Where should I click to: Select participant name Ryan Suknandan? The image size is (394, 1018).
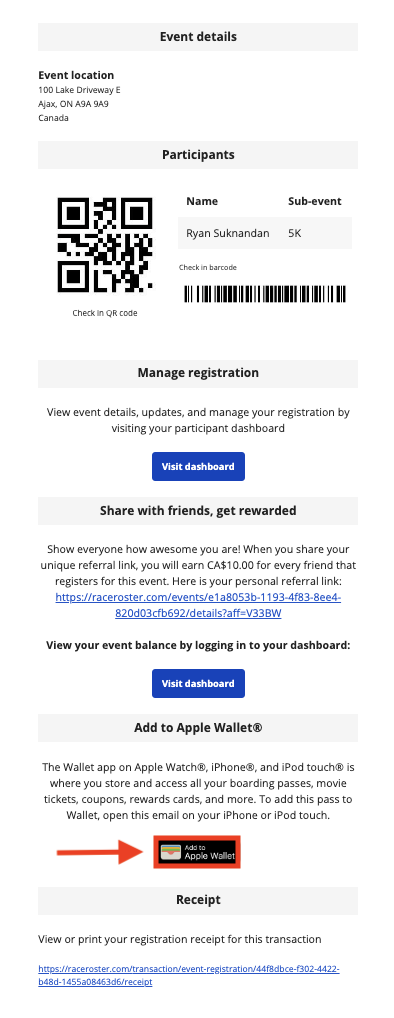coord(228,233)
